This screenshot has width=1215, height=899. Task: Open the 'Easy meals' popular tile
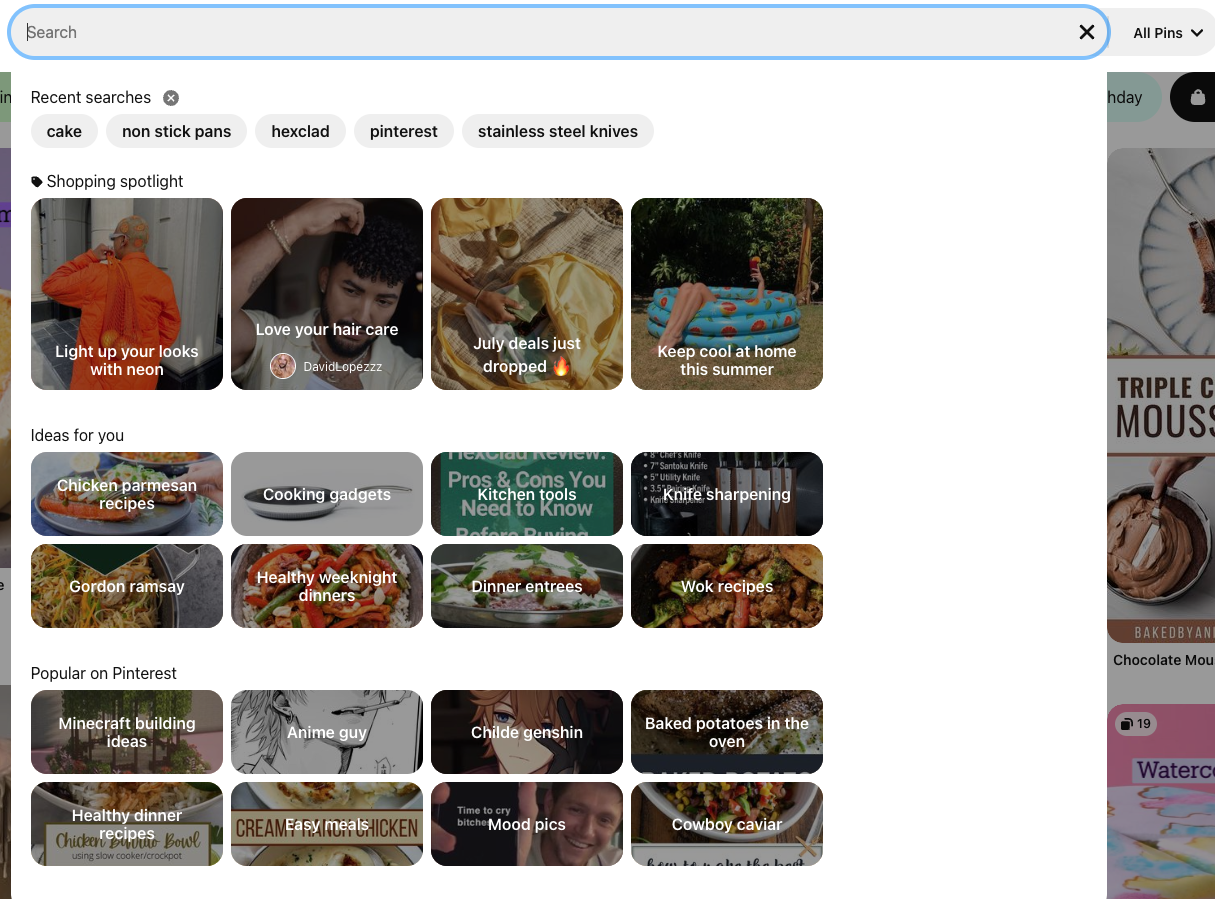[327, 824]
